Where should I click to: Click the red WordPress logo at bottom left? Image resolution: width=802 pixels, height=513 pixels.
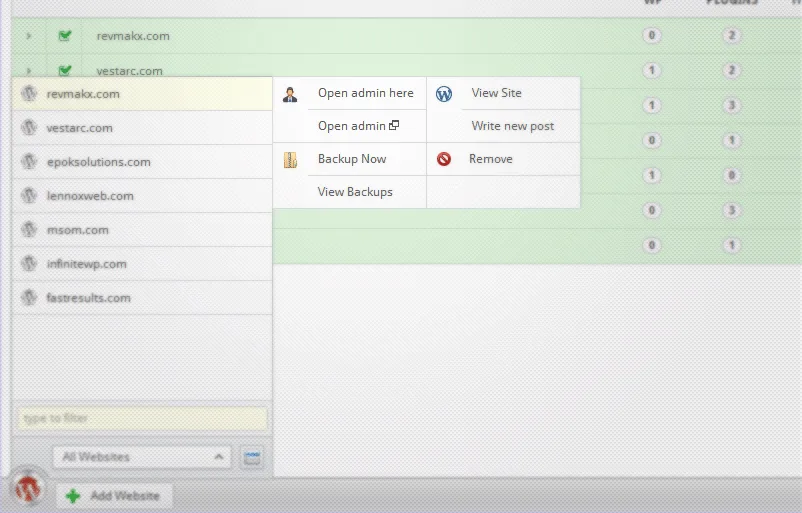click(x=28, y=487)
